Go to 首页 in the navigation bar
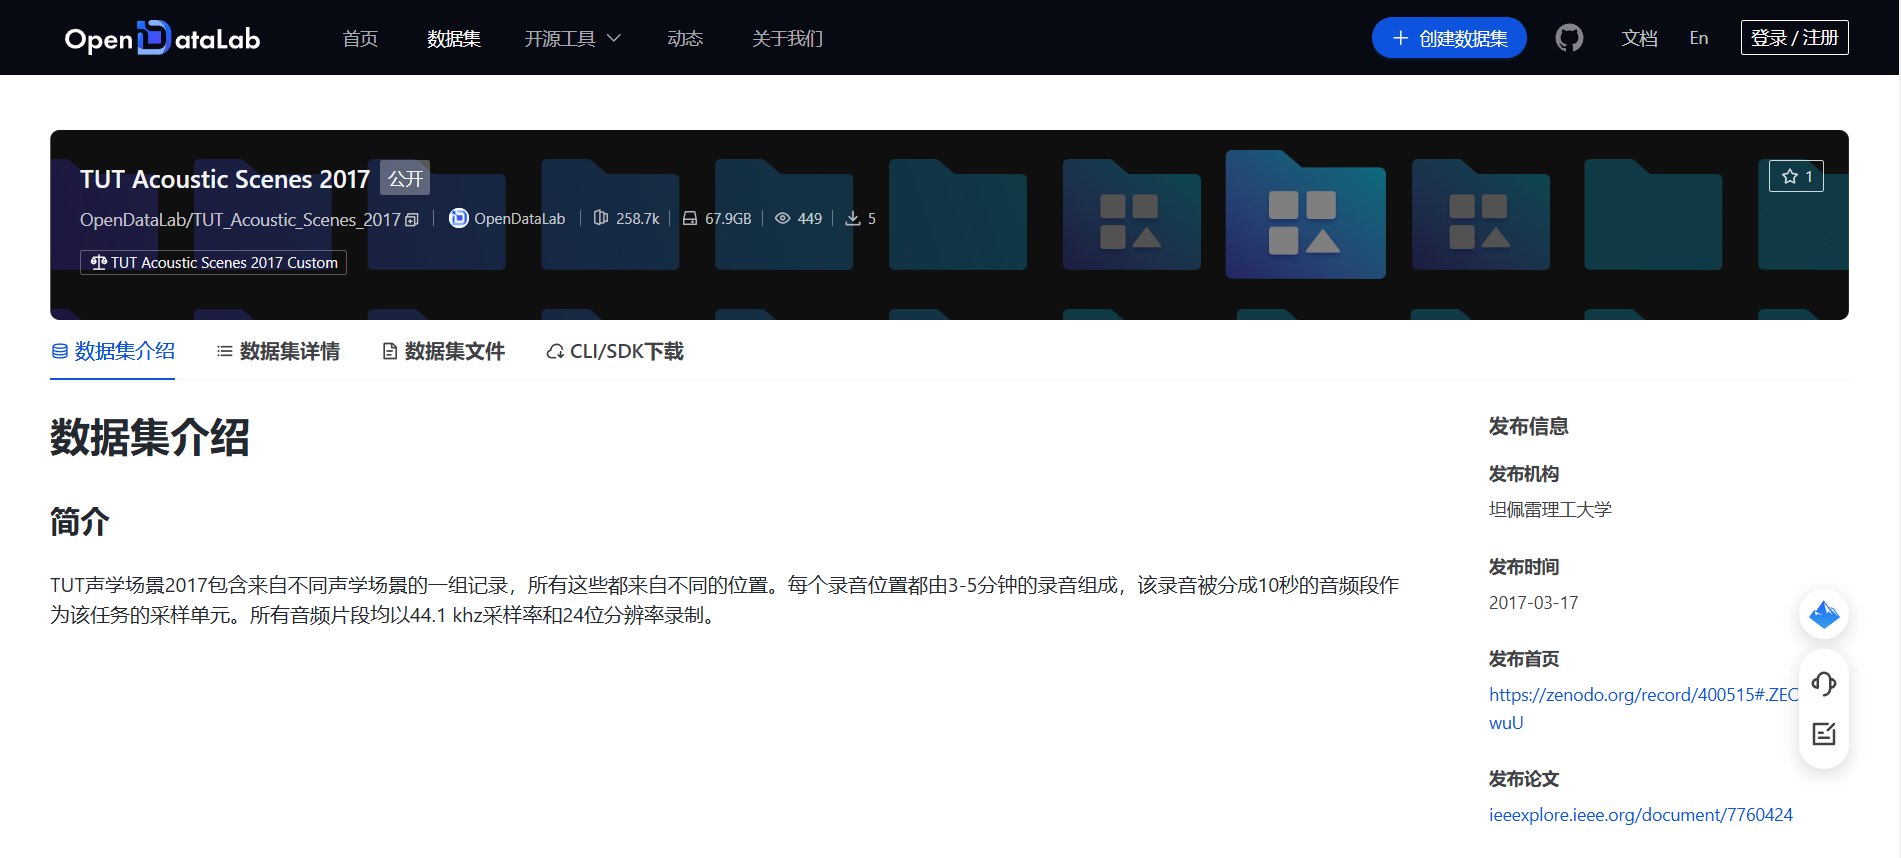 pyautogui.click(x=360, y=38)
